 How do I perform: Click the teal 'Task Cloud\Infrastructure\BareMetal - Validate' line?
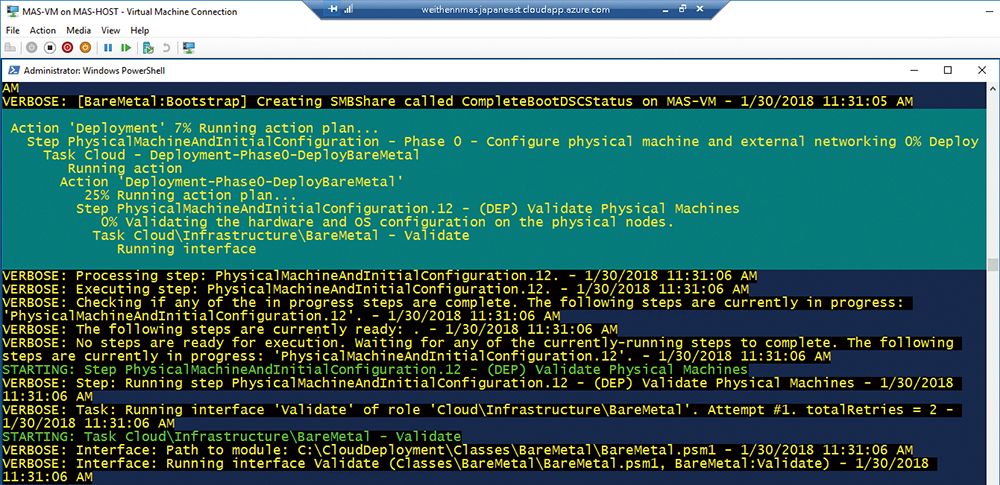(x=281, y=235)
